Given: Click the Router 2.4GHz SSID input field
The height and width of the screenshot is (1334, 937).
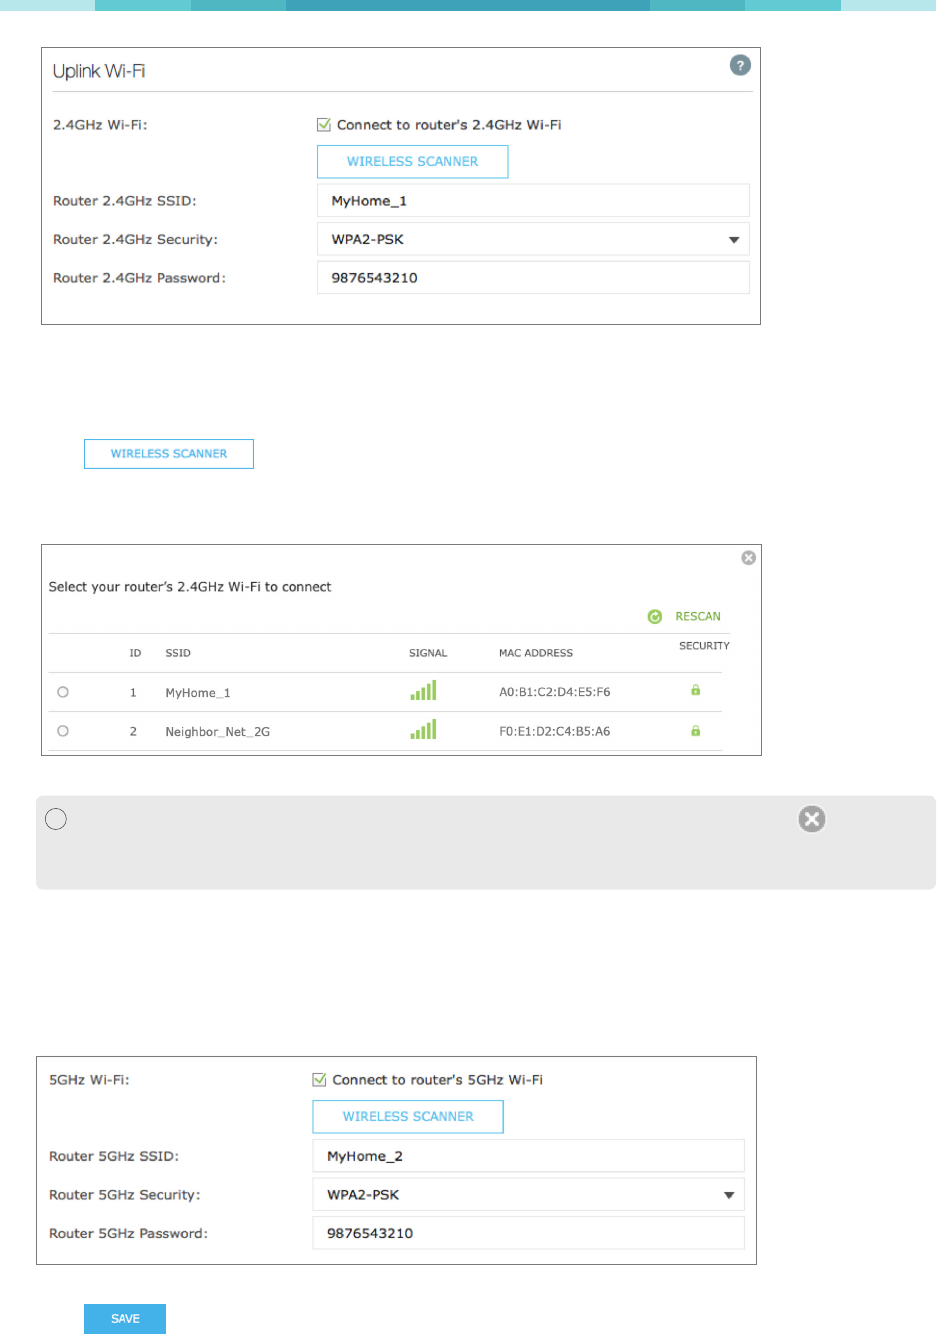Looking at the screenshot, I should click(x=533, y=201).
